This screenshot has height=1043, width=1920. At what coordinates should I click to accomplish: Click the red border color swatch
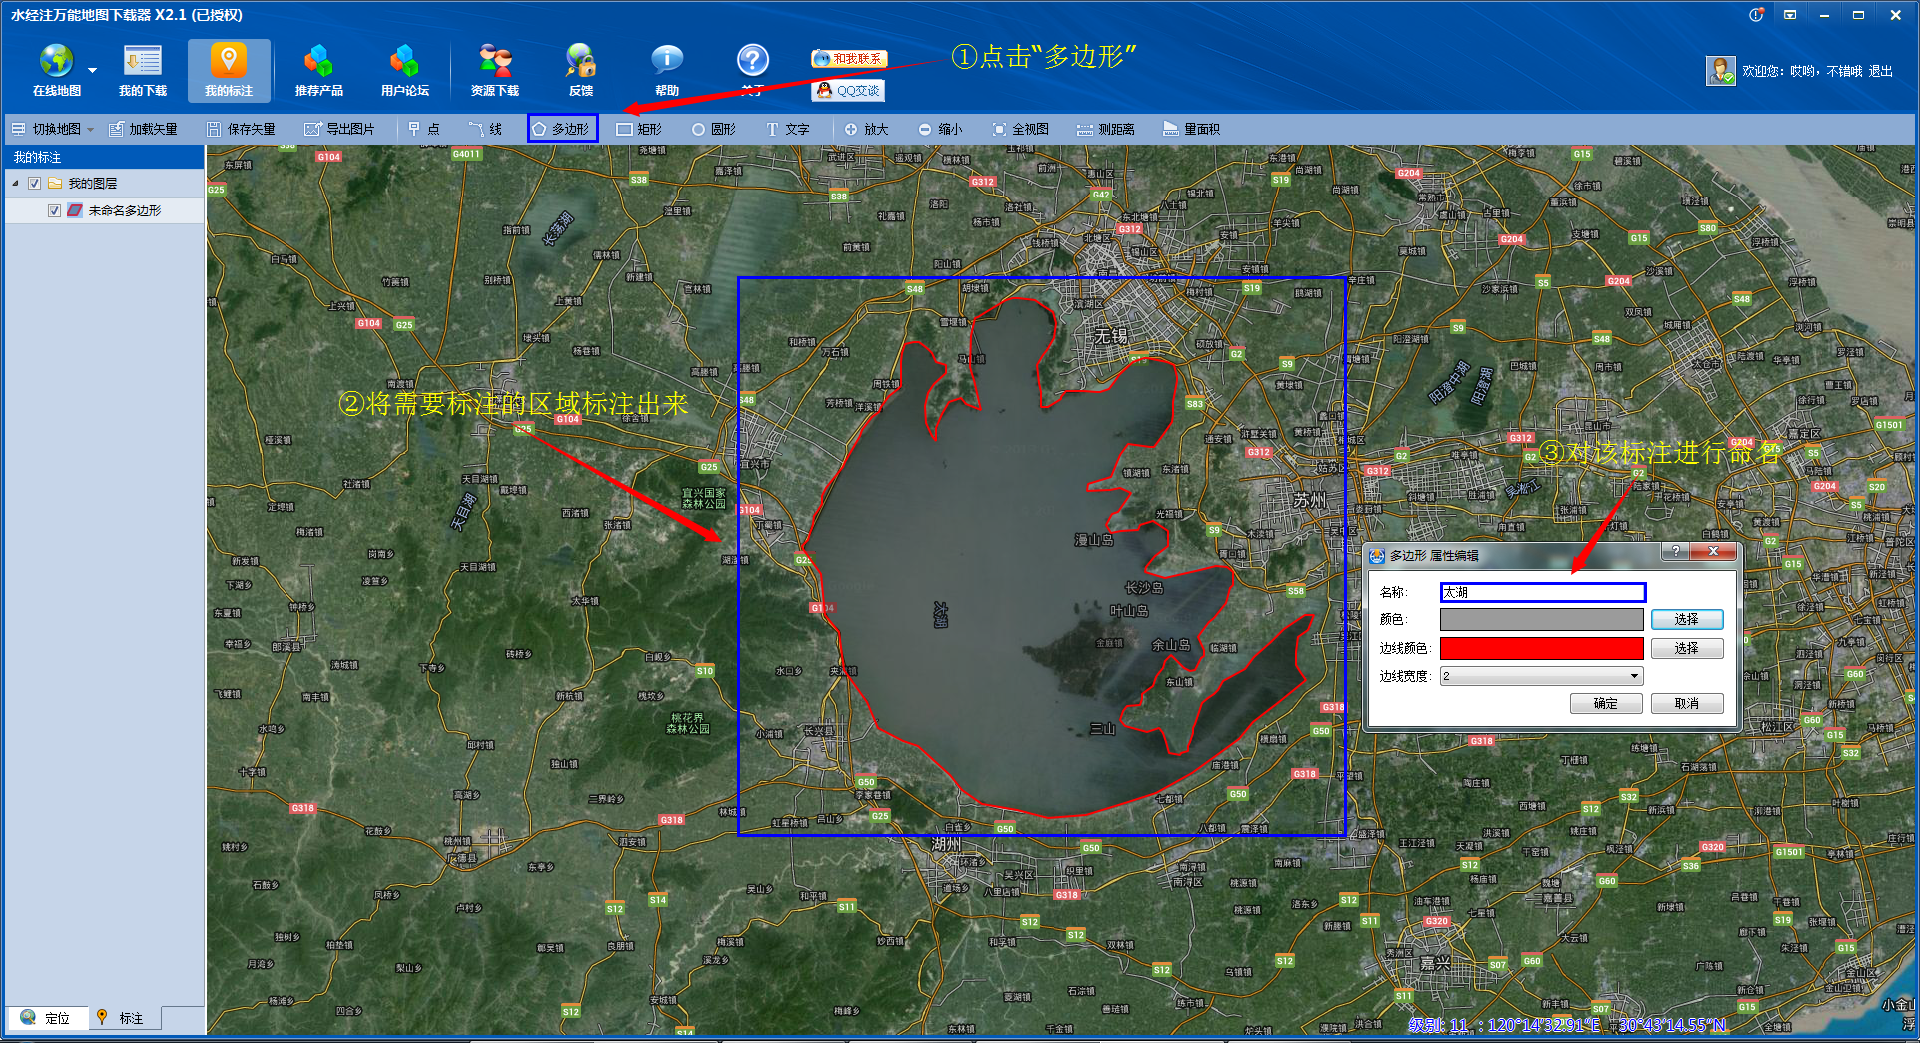[1542, 648]
